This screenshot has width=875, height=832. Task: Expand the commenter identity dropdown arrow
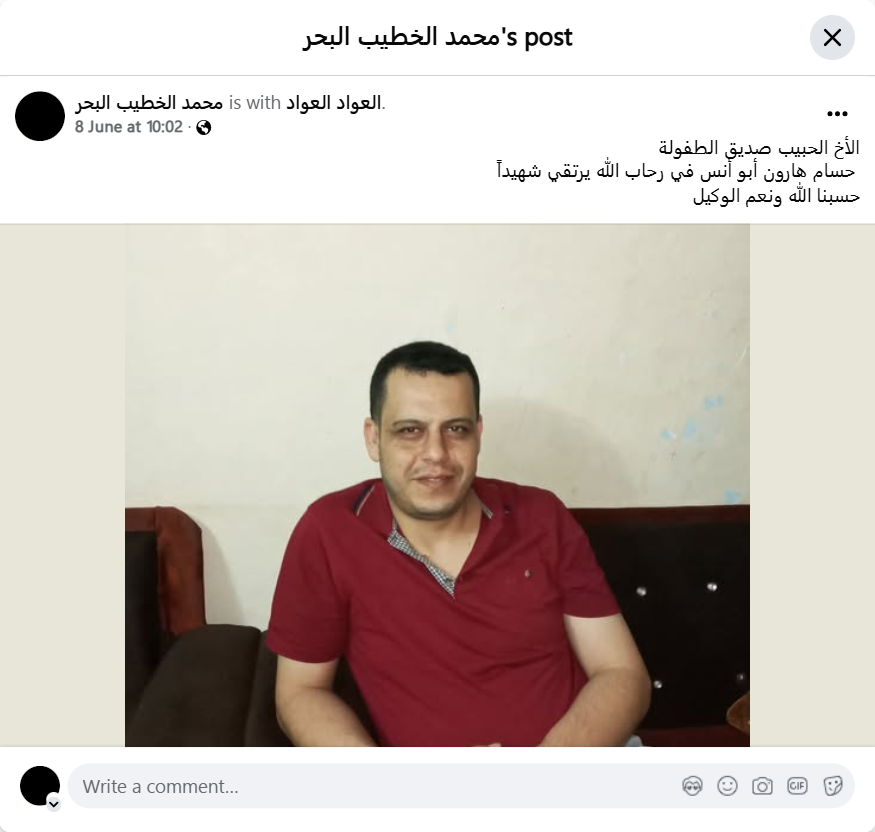click(54, 804)
